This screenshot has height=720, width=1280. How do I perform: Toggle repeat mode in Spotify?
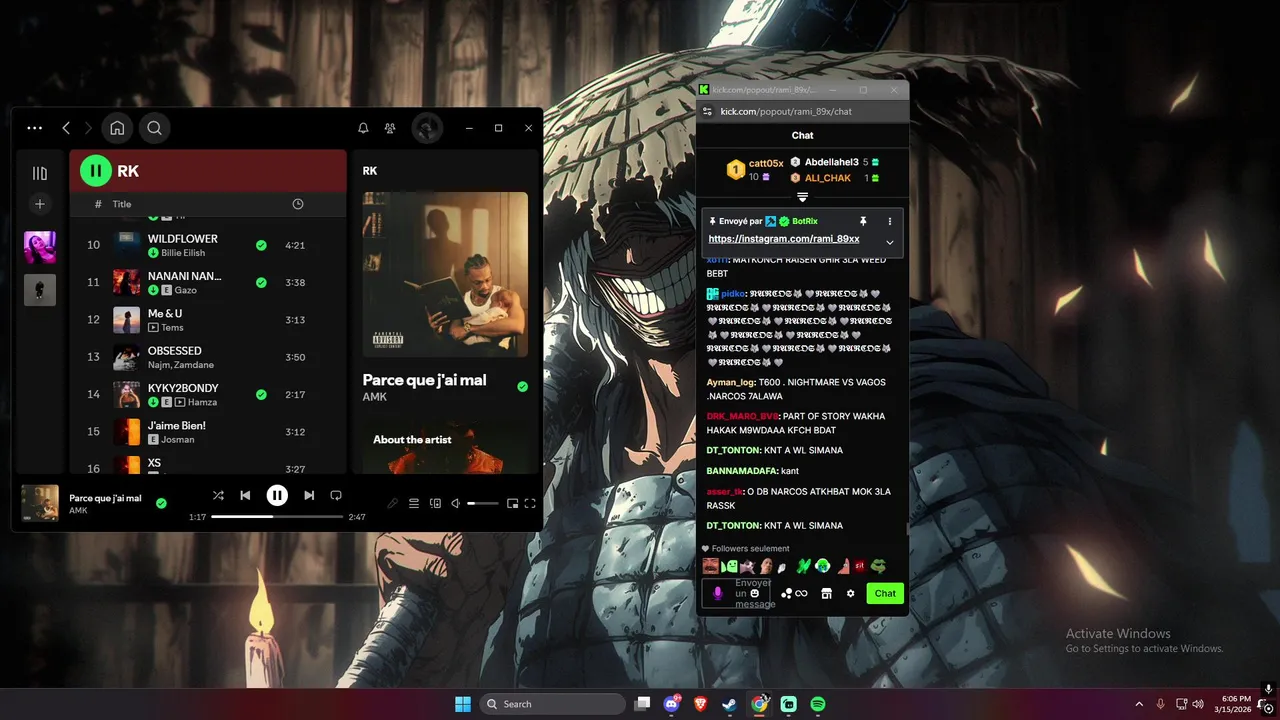[336, 495]
